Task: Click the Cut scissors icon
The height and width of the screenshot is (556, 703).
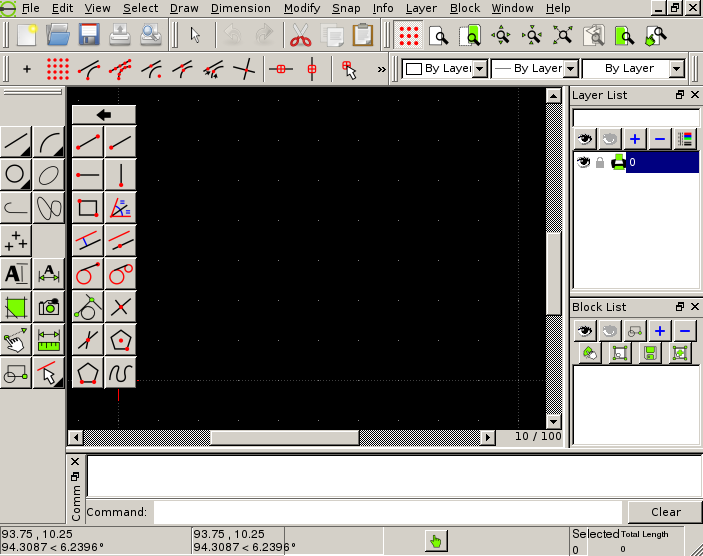Action: (300, 35)
